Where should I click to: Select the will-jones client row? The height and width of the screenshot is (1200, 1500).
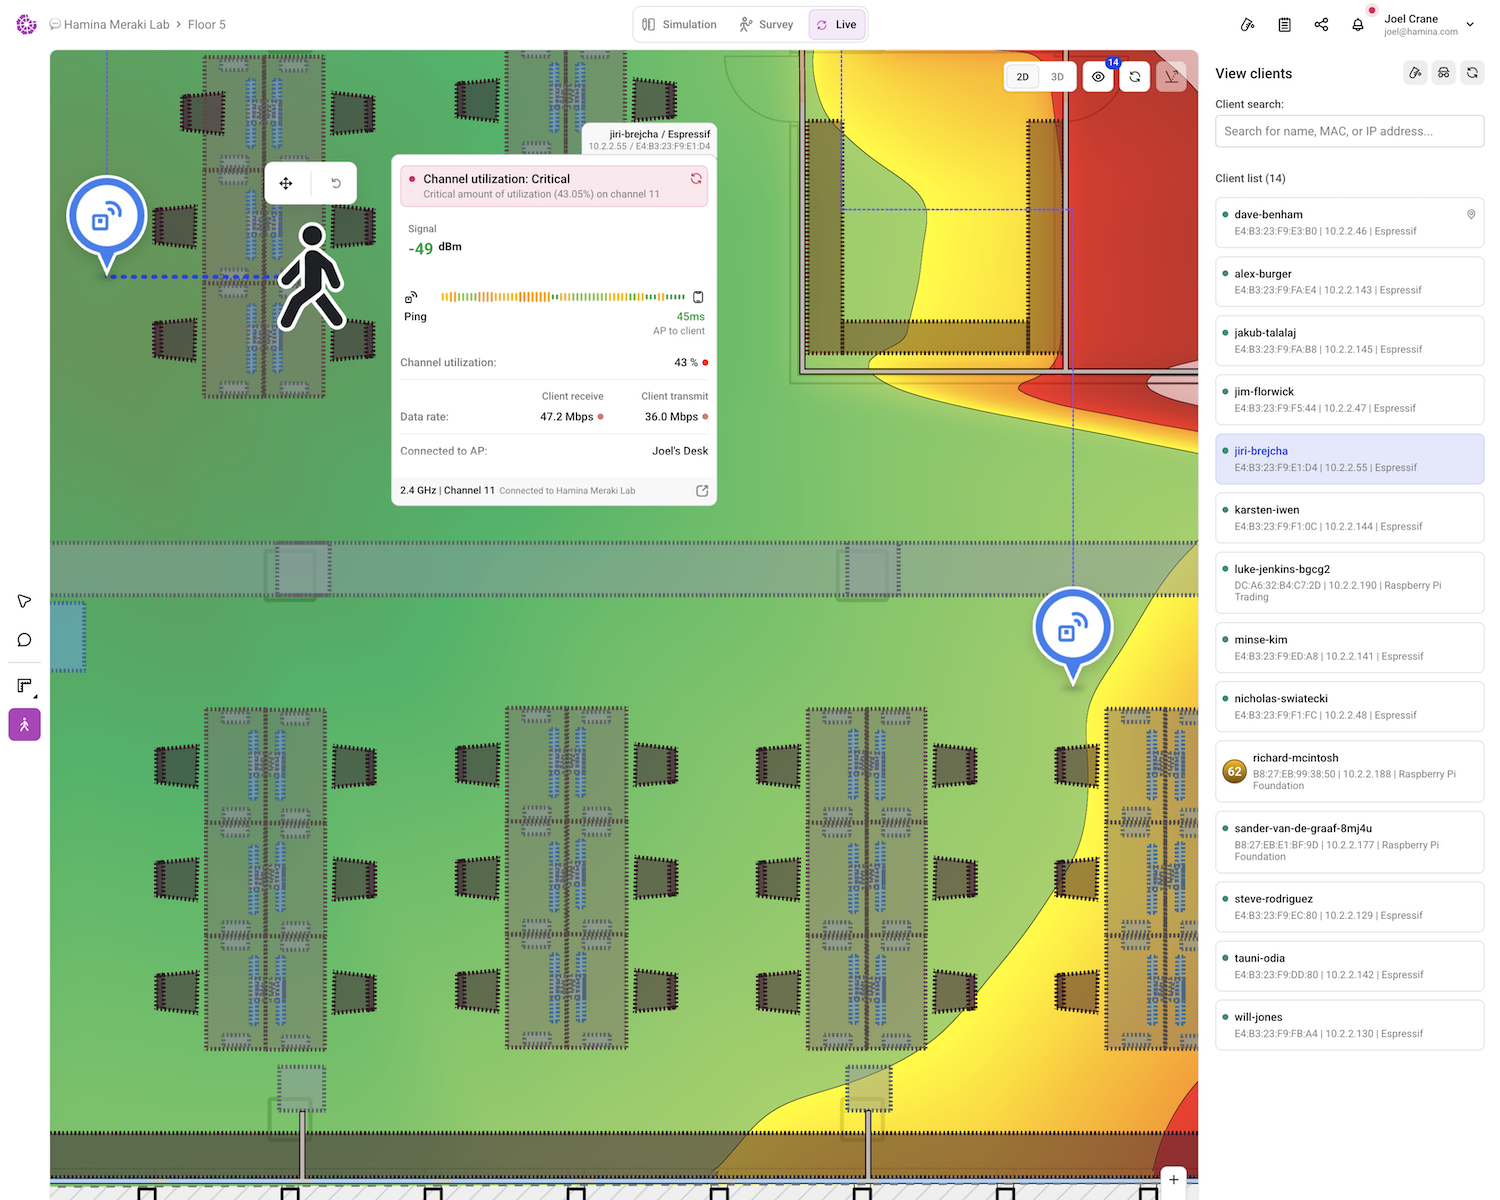click(1349, 1025)
